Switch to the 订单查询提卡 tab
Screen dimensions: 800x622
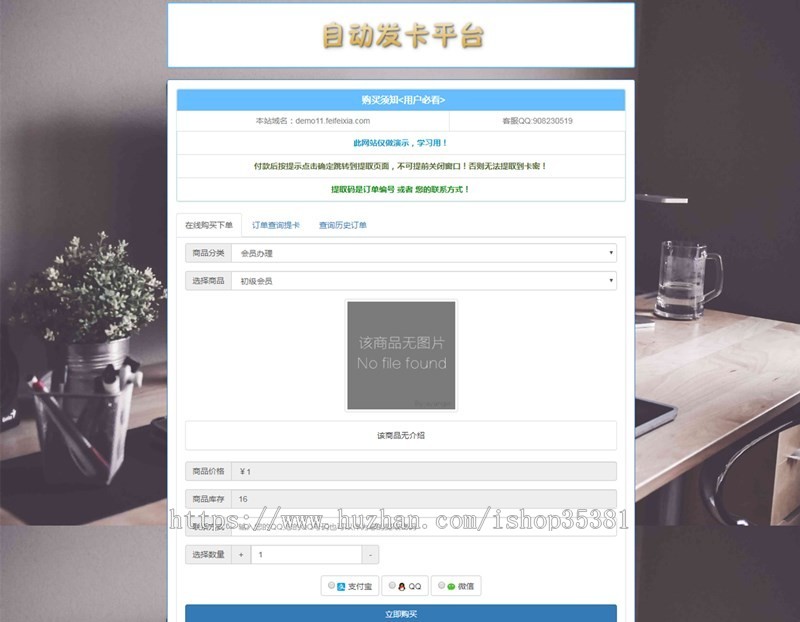pyautogui.click(x=276, y=225)
